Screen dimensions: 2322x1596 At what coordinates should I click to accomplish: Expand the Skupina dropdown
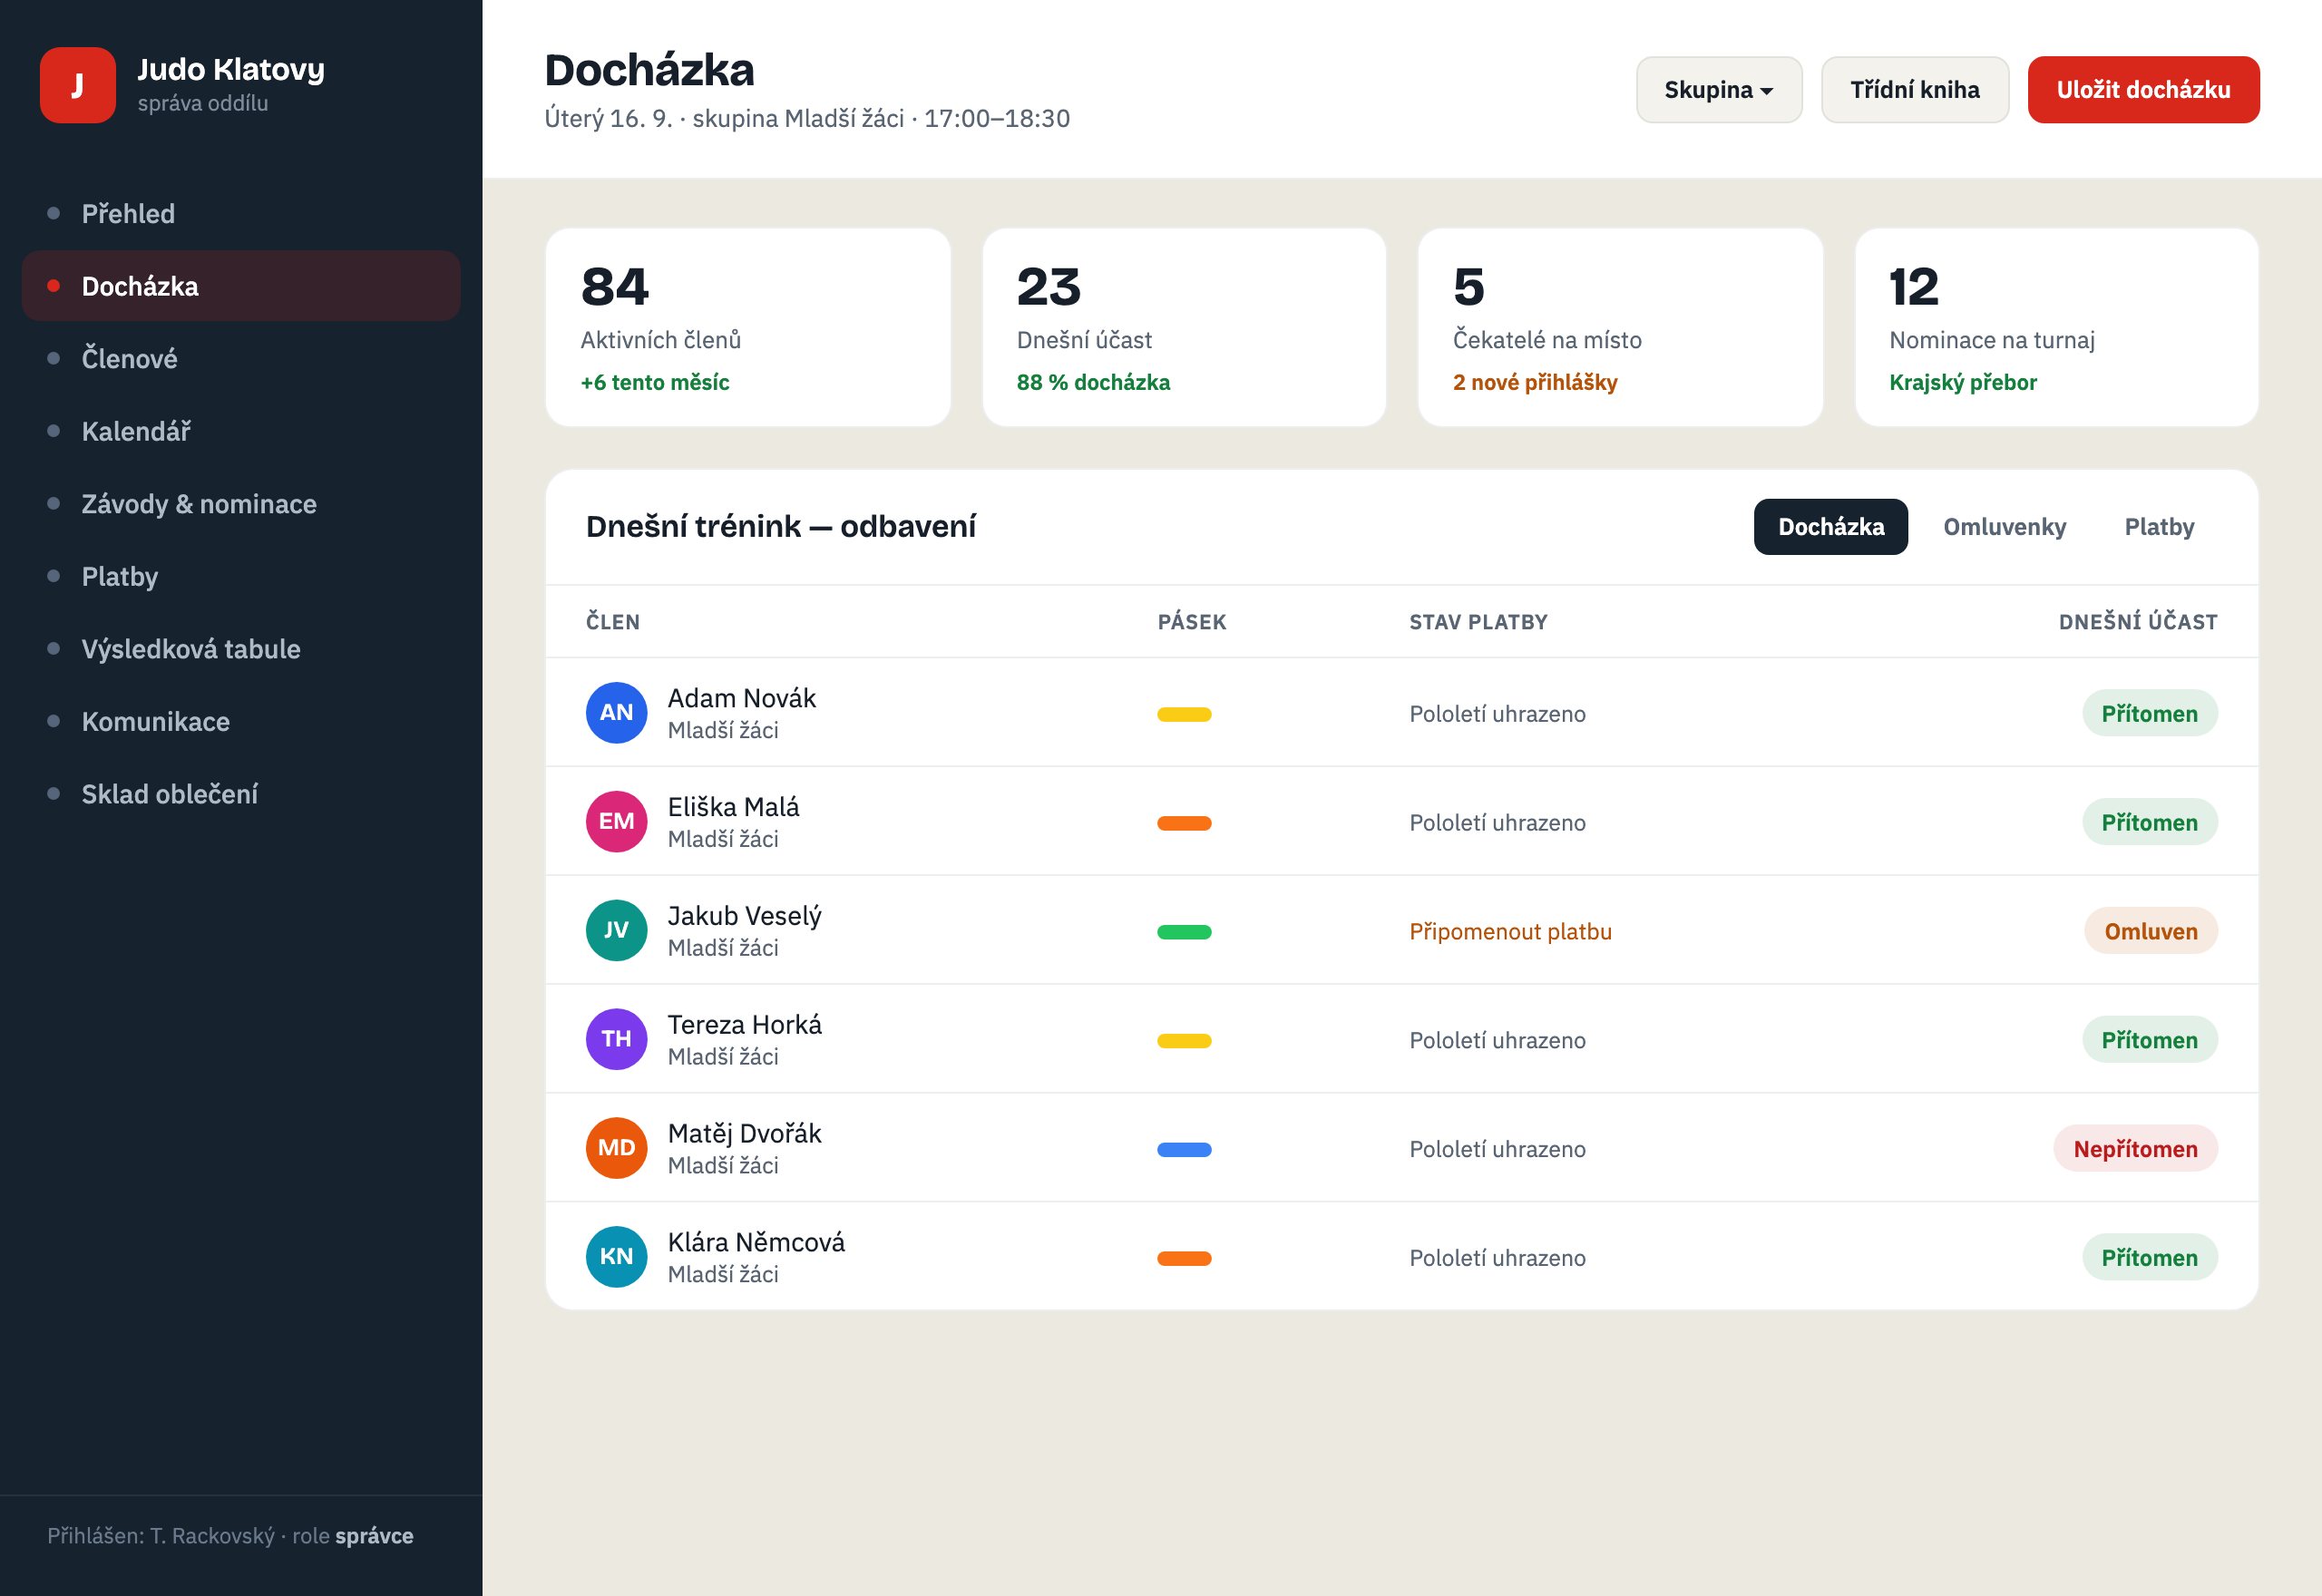[1719, 90]
